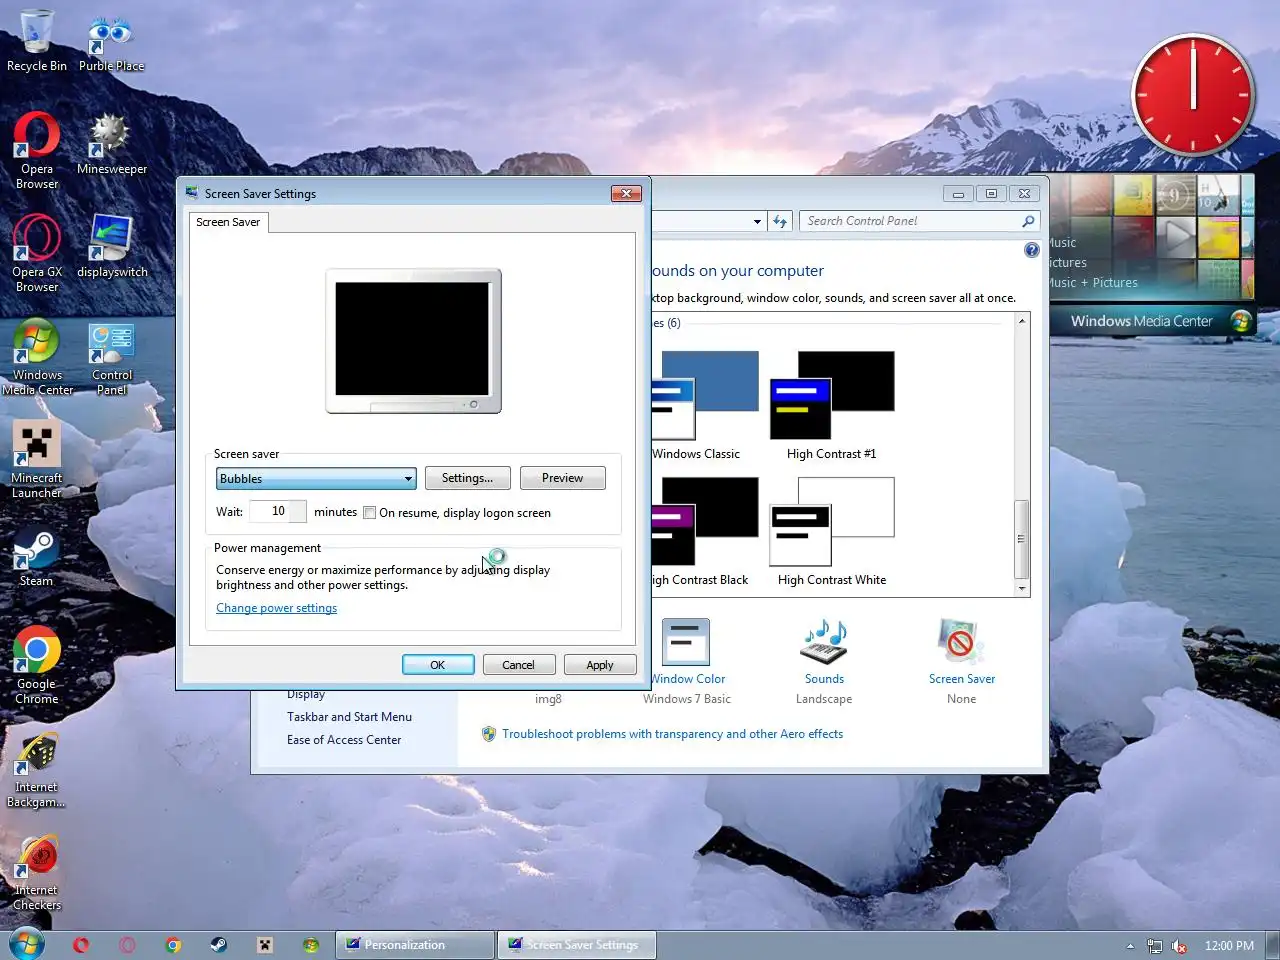Open Opera GX from the taskbar
Image resolution: width=1280 pixels, height=960 pixels.
127,945
